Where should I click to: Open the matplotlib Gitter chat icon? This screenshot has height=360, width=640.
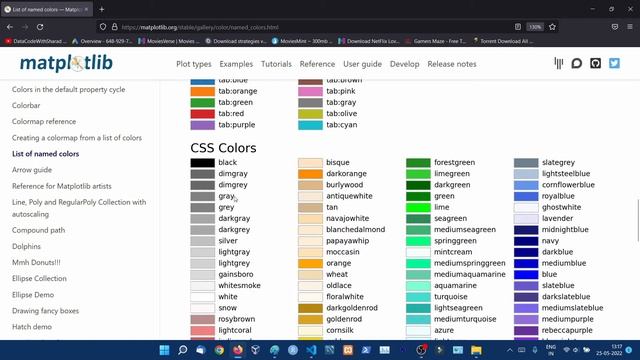(x=558, y=63)
